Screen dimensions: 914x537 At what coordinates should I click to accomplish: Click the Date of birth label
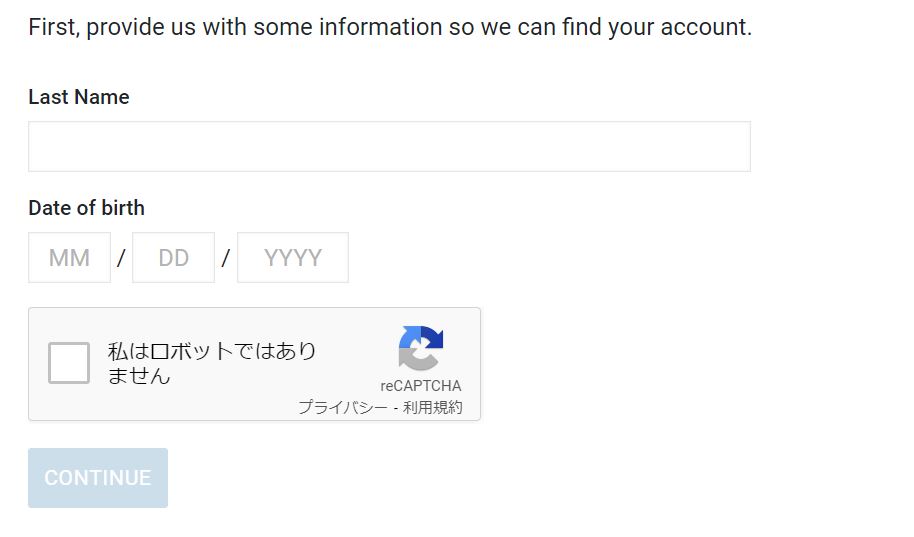pyautogui.click(x=86, y=208)
